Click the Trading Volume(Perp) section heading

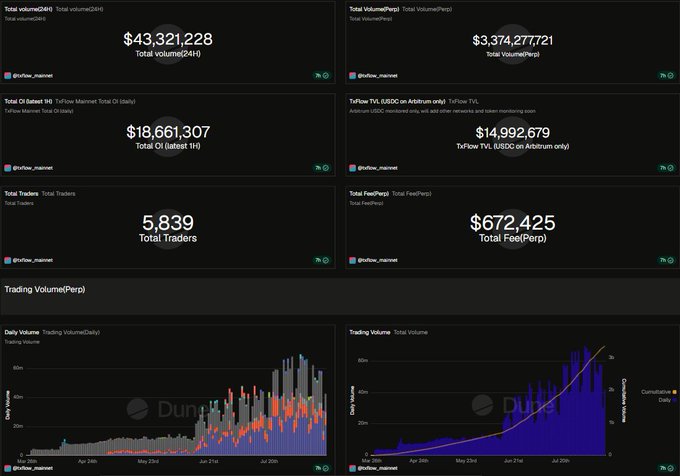[45, 290]
